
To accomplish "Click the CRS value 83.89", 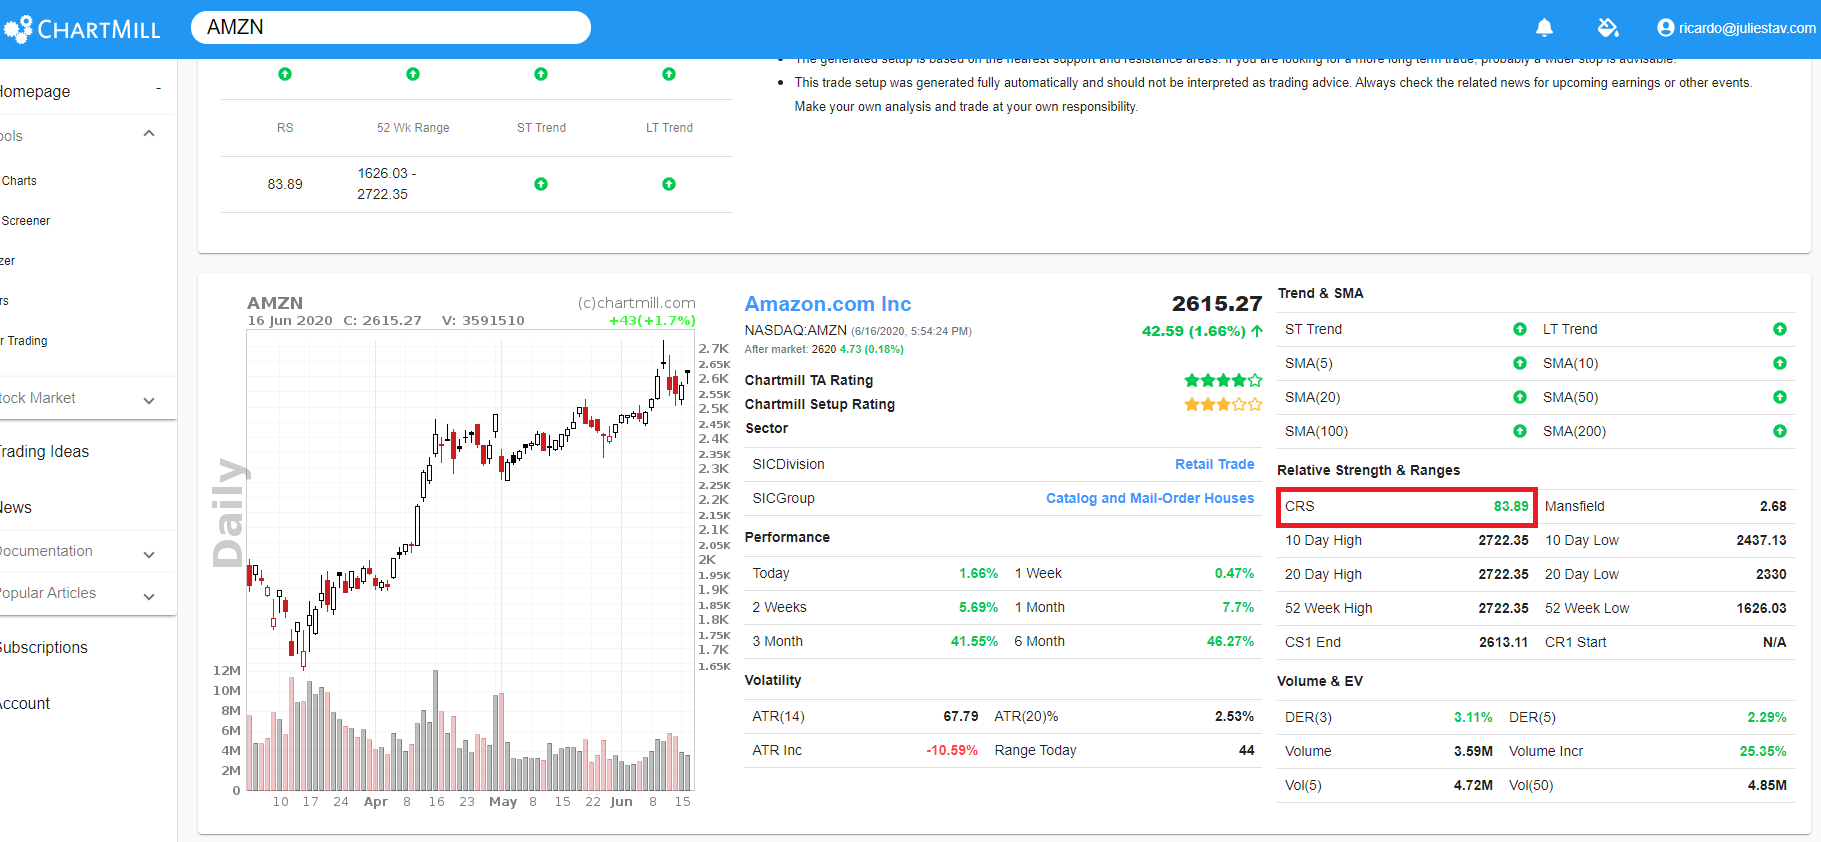I will point(1511,506).
